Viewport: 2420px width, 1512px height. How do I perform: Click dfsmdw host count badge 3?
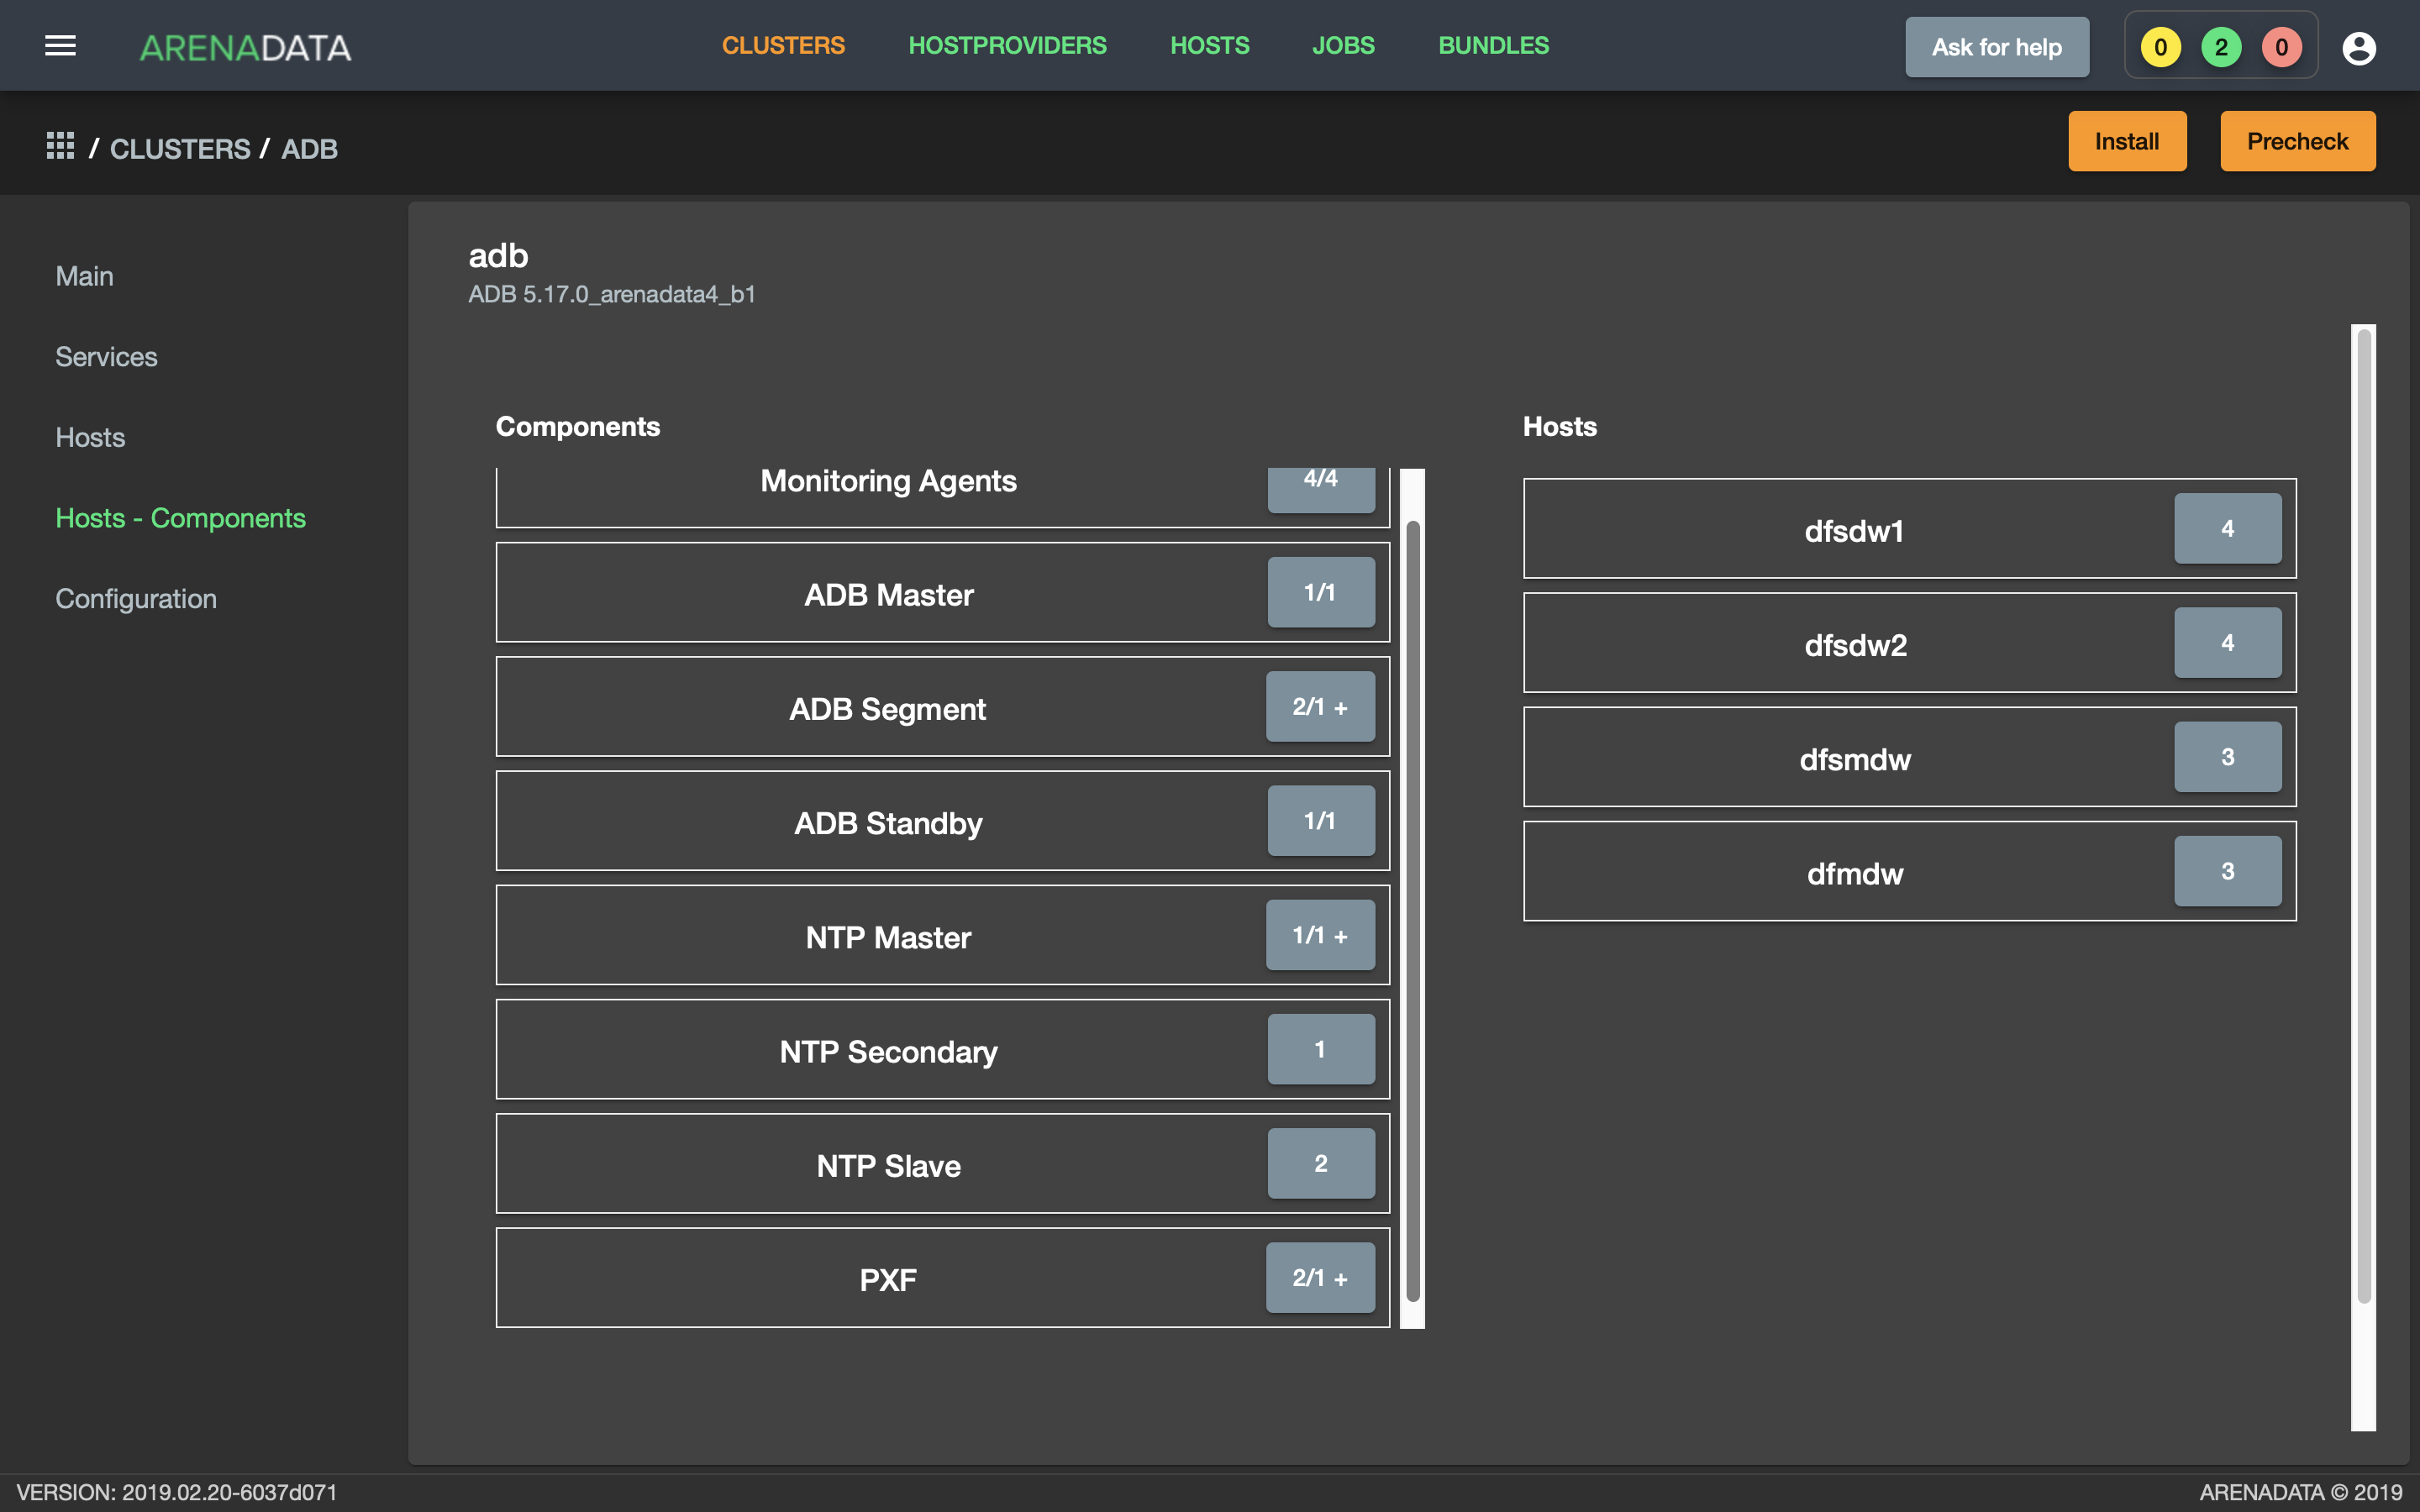(x=2227, y=756)
